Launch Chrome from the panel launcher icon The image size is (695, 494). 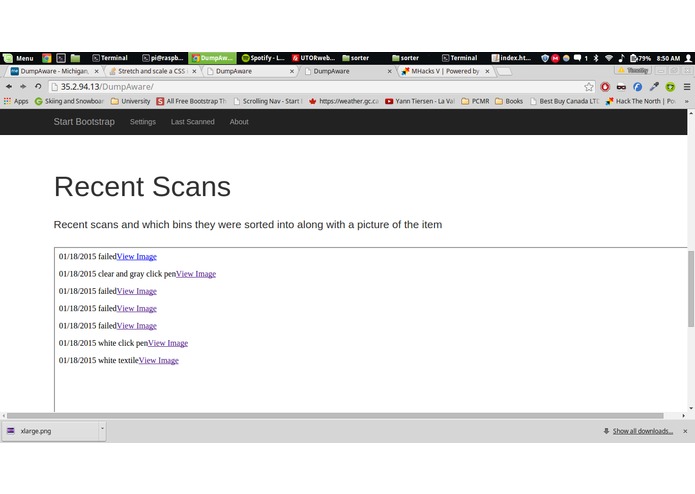[x=47, y=58]
